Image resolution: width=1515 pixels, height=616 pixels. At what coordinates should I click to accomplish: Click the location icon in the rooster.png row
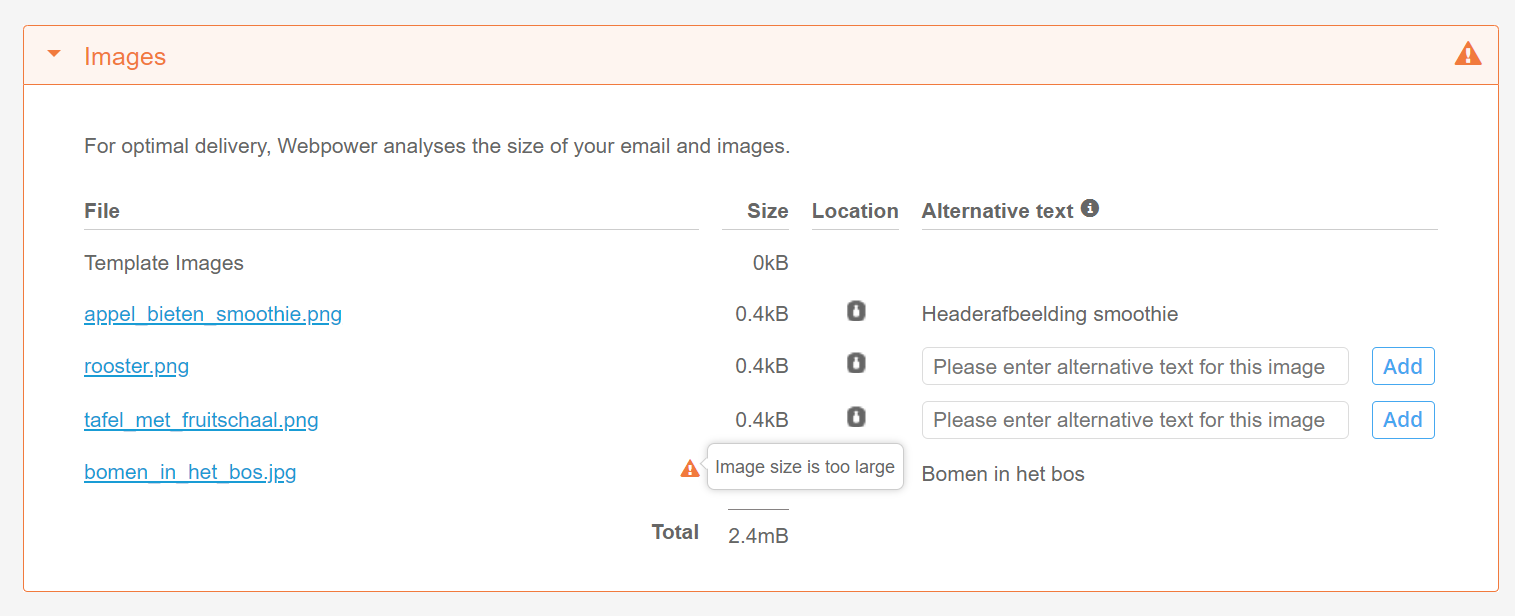tap(856, 363)
